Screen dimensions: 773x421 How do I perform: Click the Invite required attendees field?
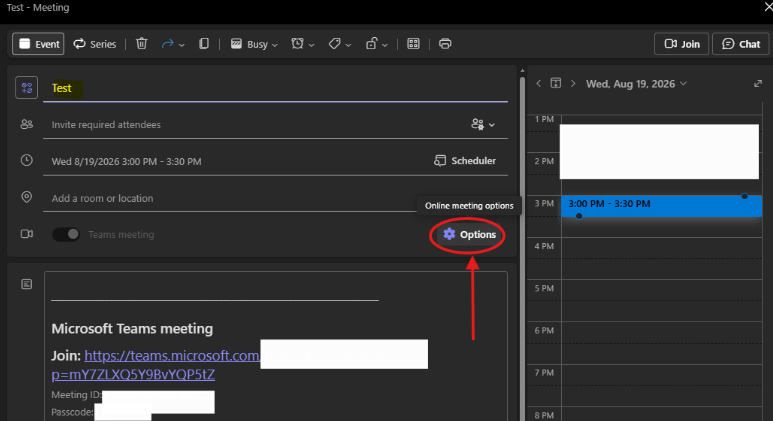click(x=256, y=125)
